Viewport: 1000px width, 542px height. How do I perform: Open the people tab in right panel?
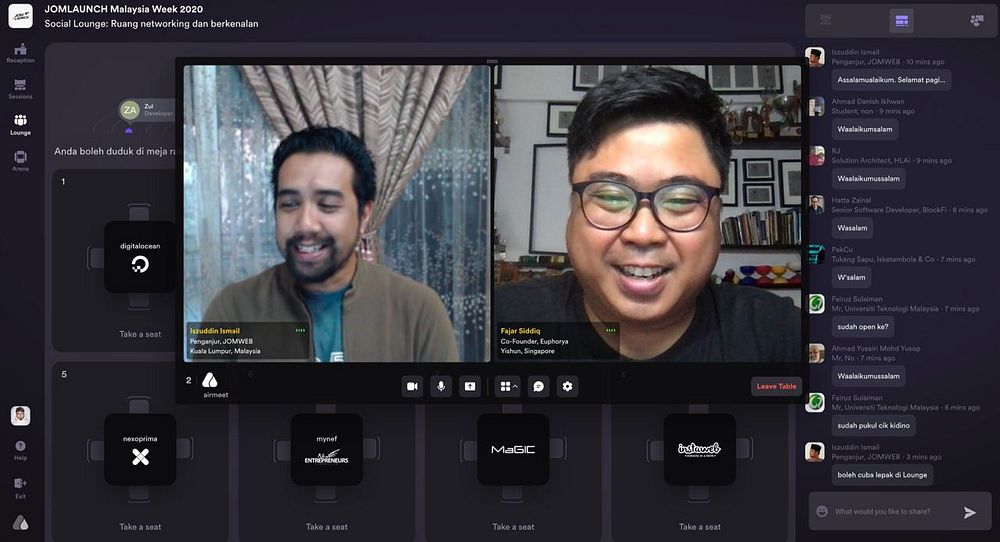point(976,20)
